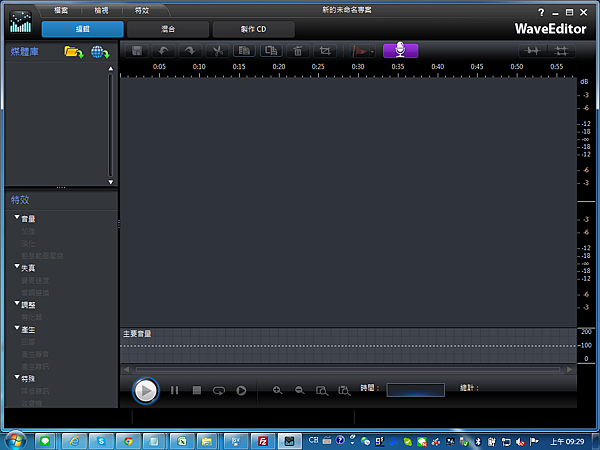600x450 pixels.
Task: Click the Save icon in the toolbar
Action: coord(137,51)
